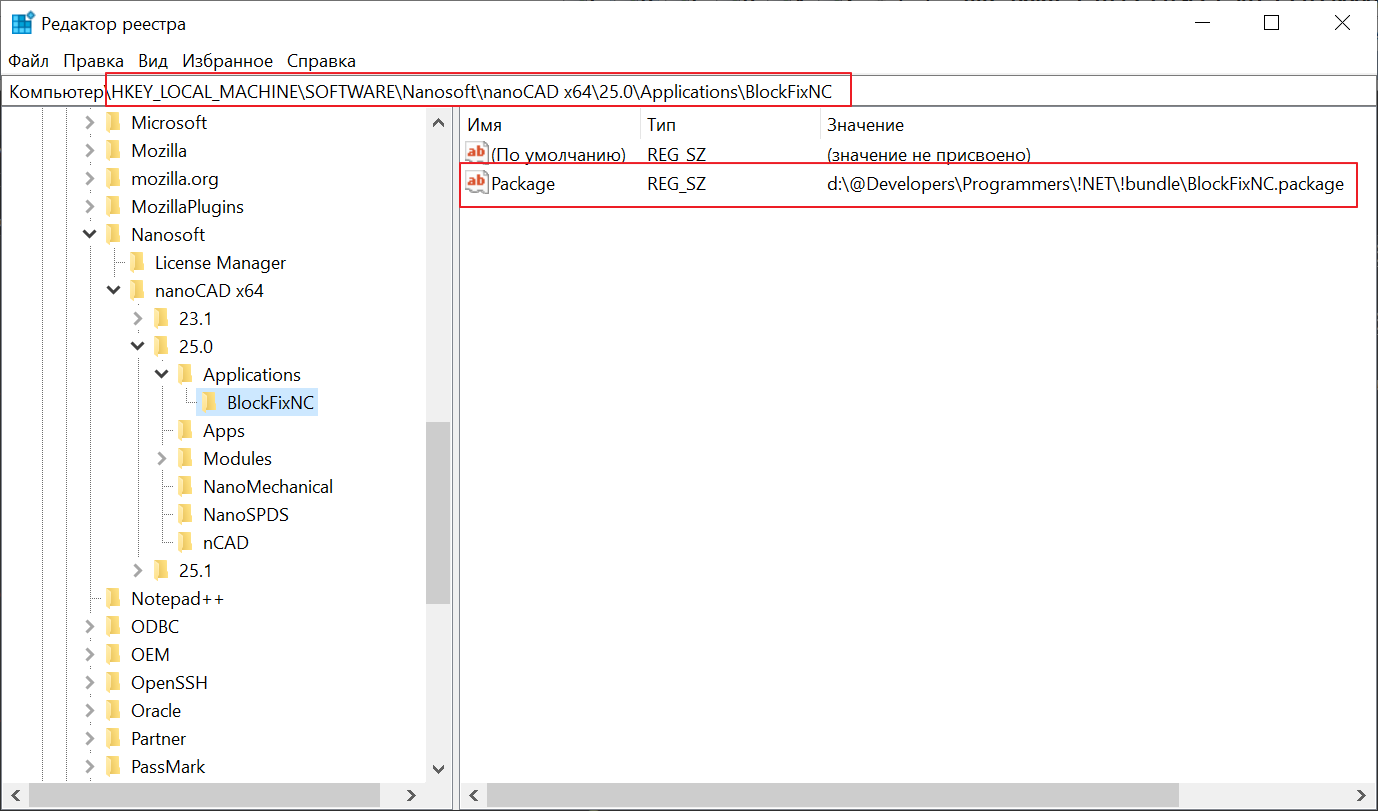This screenshot has height=811, width=1378.
Task: Expand the Partner key
Action: point(89,739)
